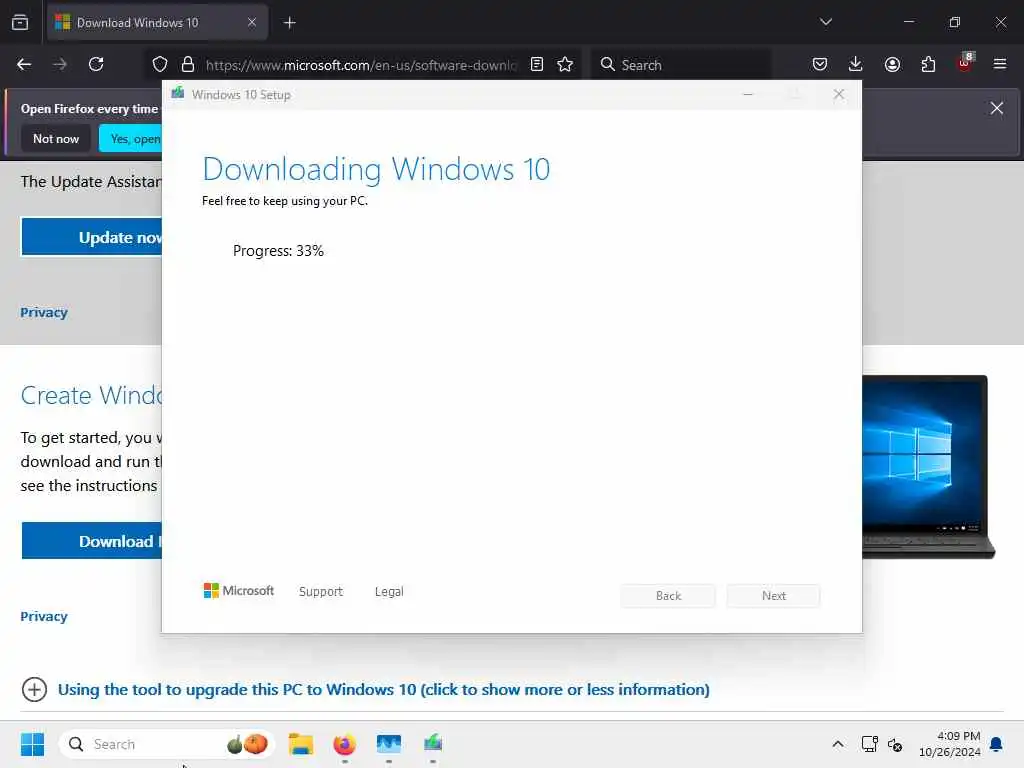
Task: Open a new tab with the plus icon
Action: coord(290,23)
